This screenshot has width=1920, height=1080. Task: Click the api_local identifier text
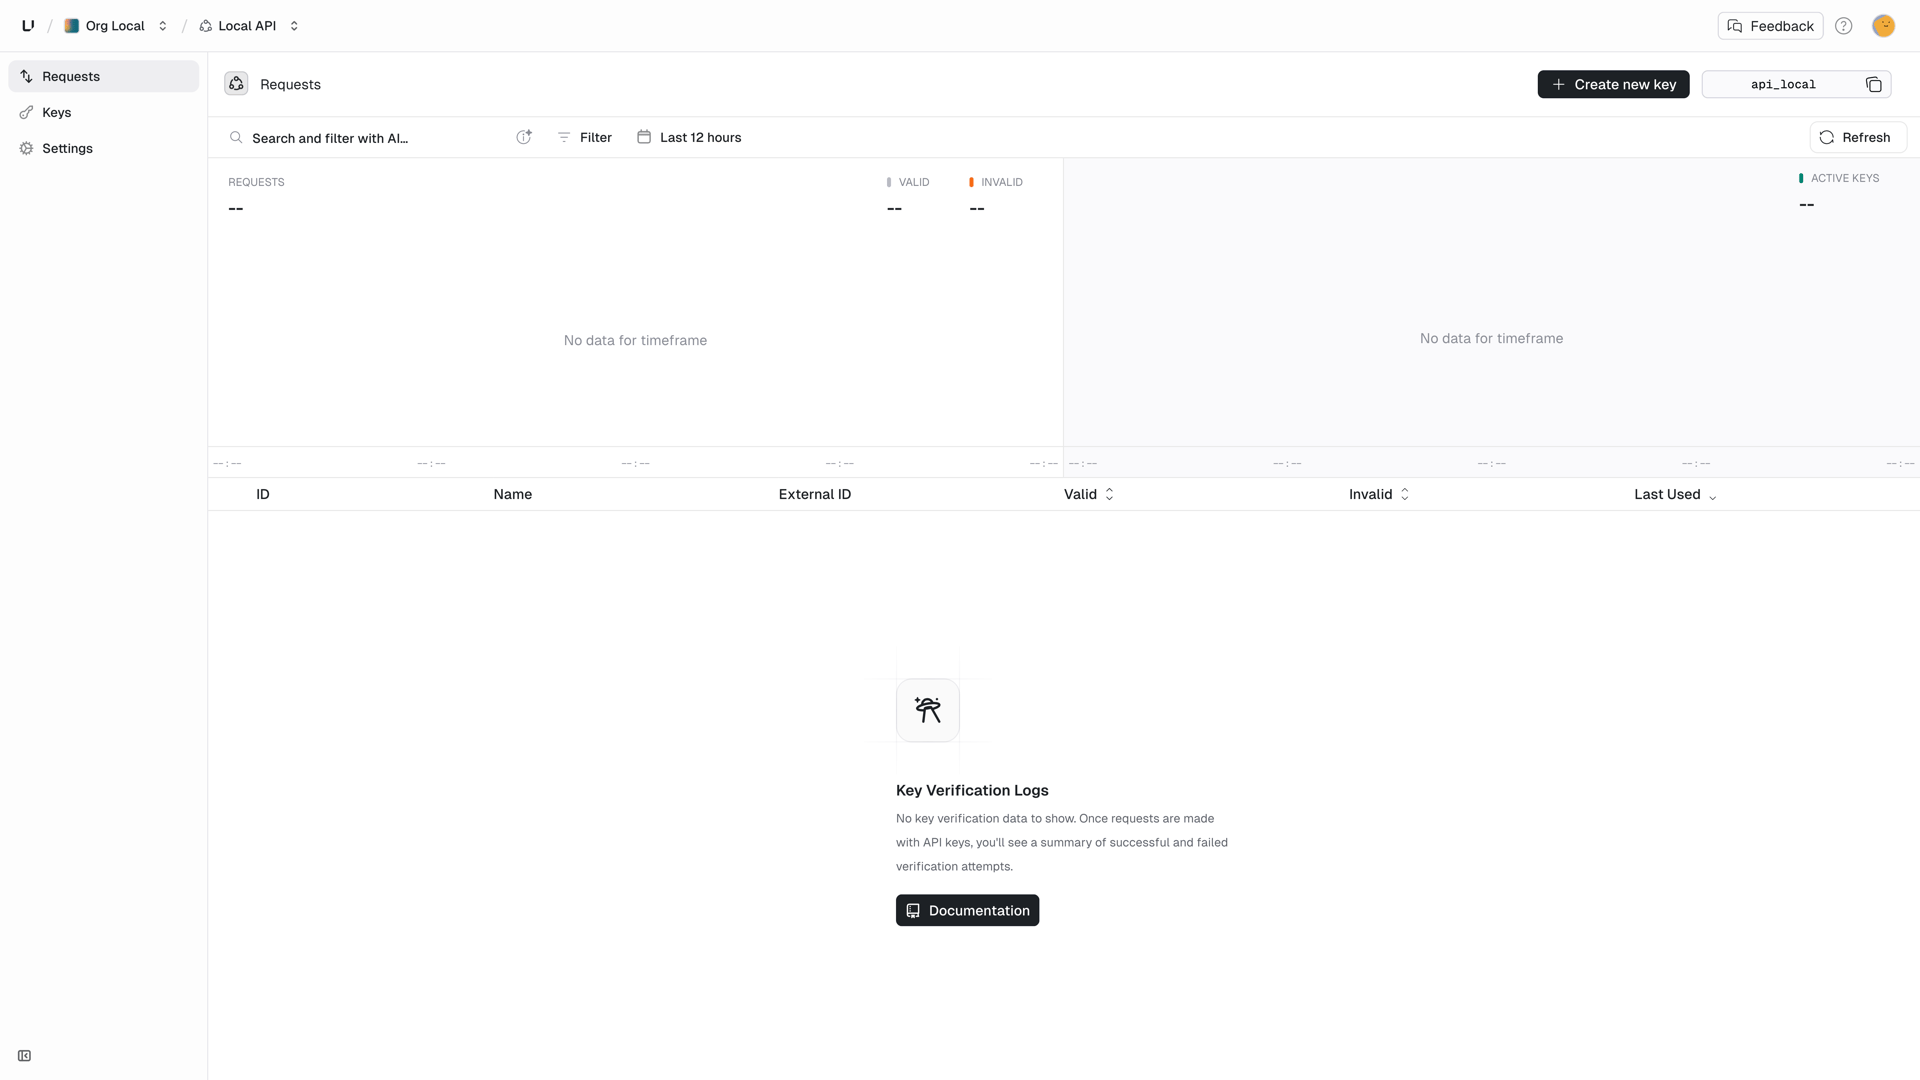point(1783,84)
